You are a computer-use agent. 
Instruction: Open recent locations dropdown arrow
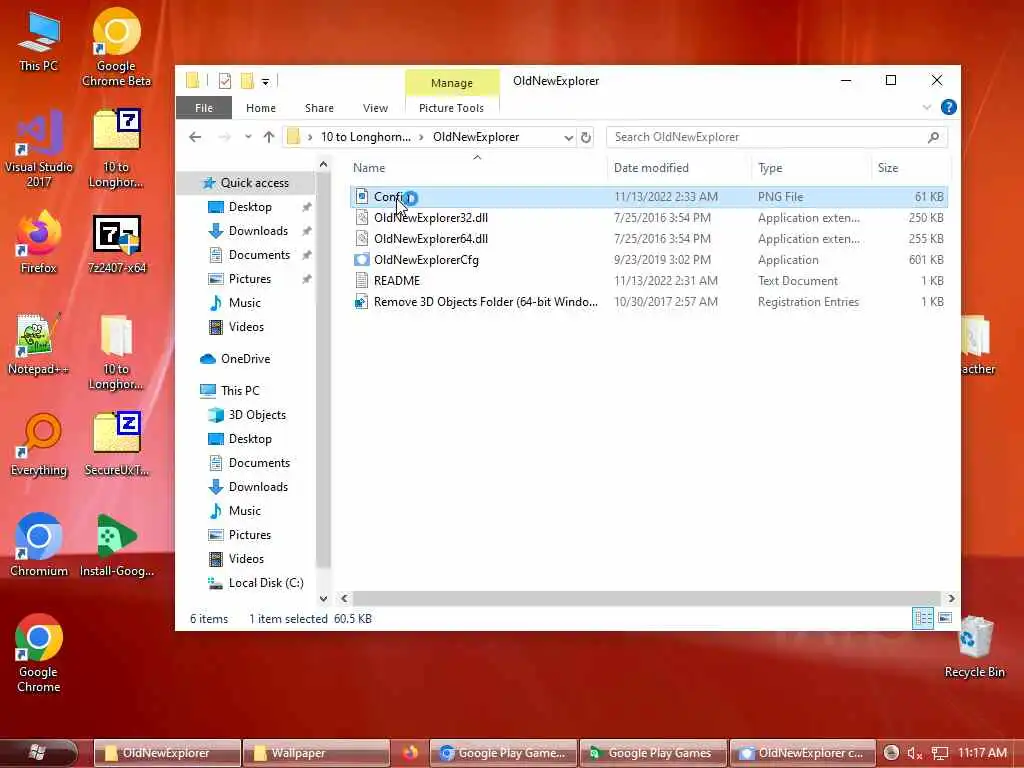(248, 137)
